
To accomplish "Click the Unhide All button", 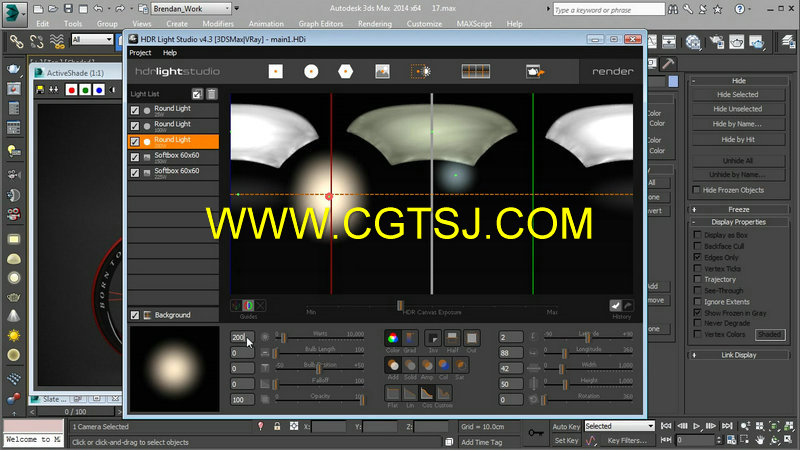I will click(738, 160).
